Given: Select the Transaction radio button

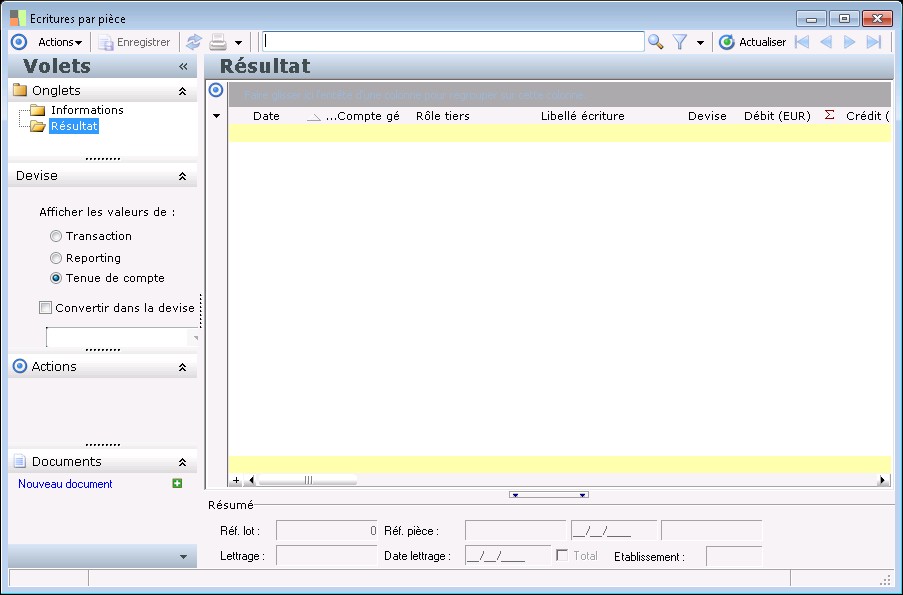Looking at the screenshot, I should pyautogui.click(x=56, y=236).
